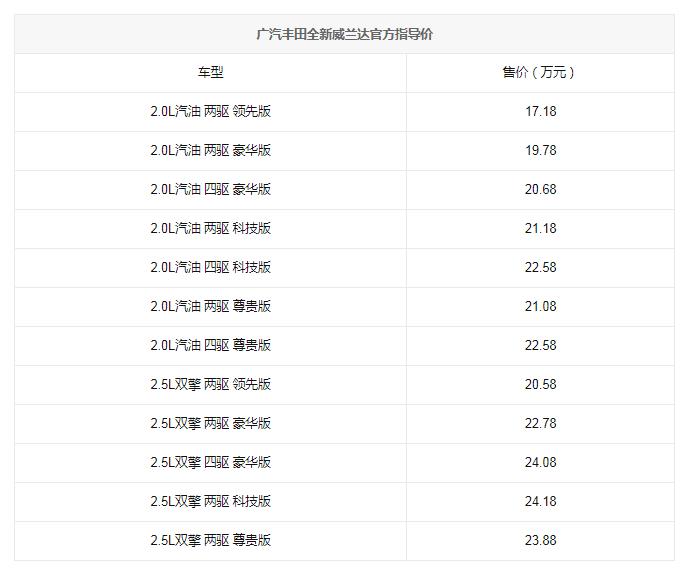This screenshot has height=577, width=685.
Task: Click 22.58 in the 四驱 尊贵版 row
Action: (x=541, y=345)
